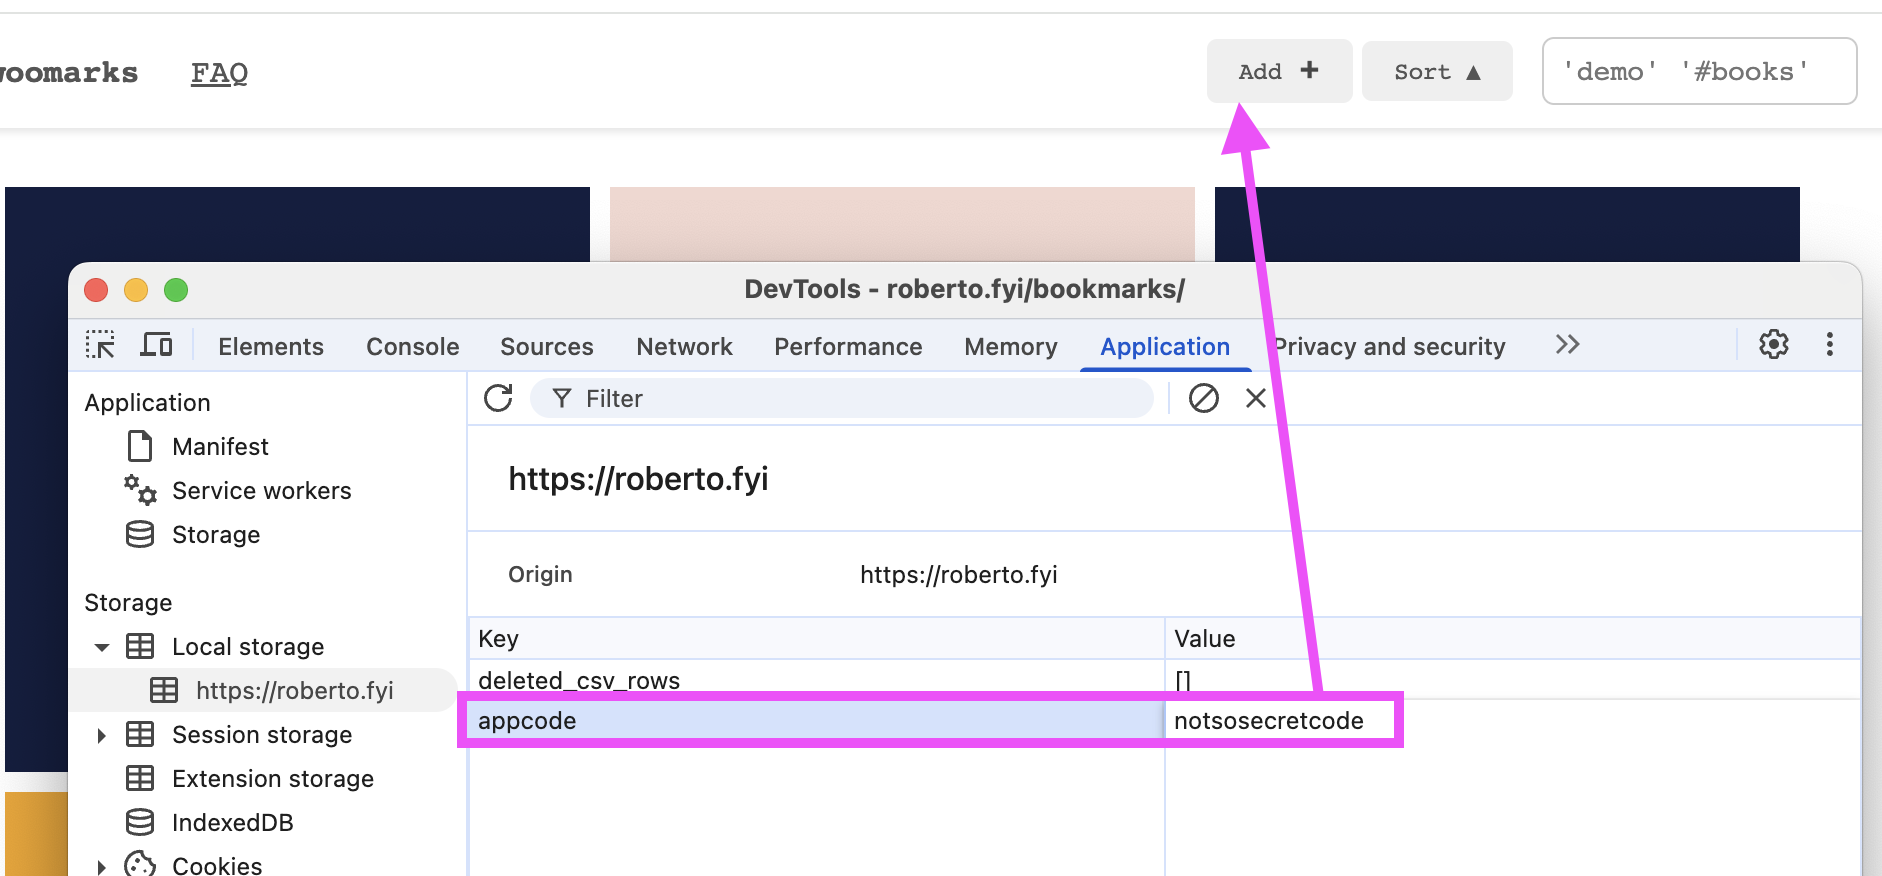Viewport: 1882px width, 876px height.
Task: Close the DevTools window with red button
Action: coord(96,290)
